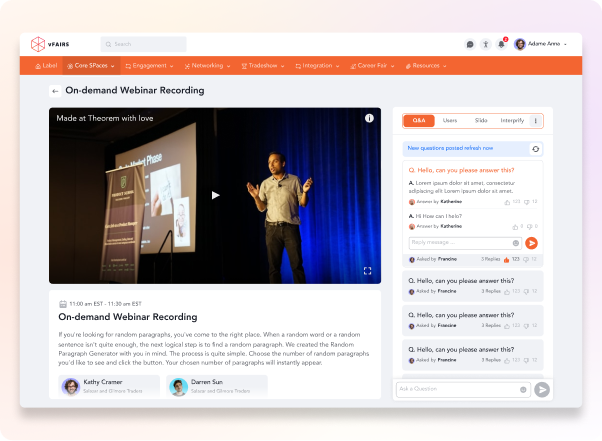The width and height of the screenshot is (602, 441).
Task: Toggle the orange like on first question
Action: (x=506, y=260)
